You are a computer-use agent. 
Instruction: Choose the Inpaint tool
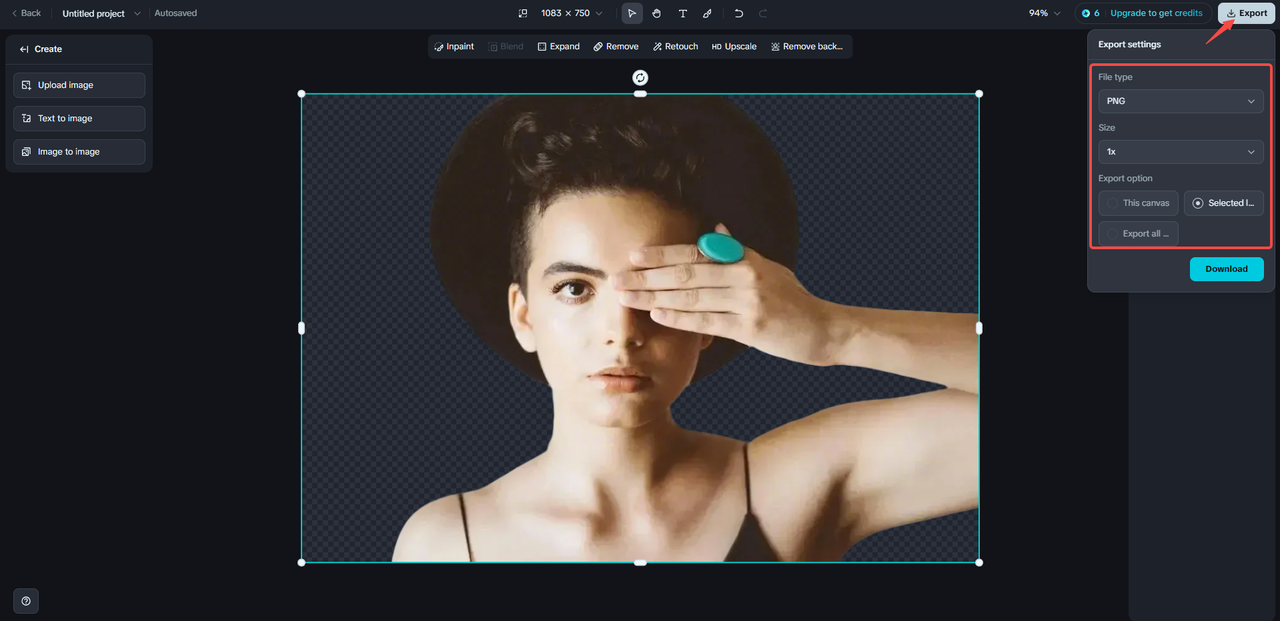(x=454, y=47)
